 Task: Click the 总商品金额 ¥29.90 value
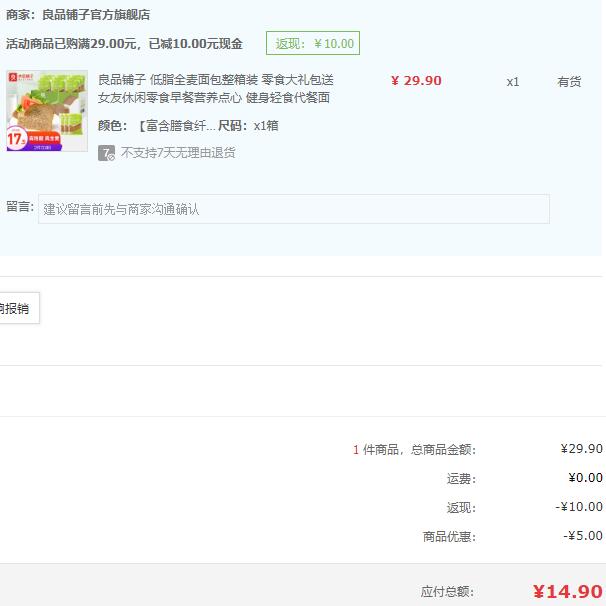coord(581,449)
